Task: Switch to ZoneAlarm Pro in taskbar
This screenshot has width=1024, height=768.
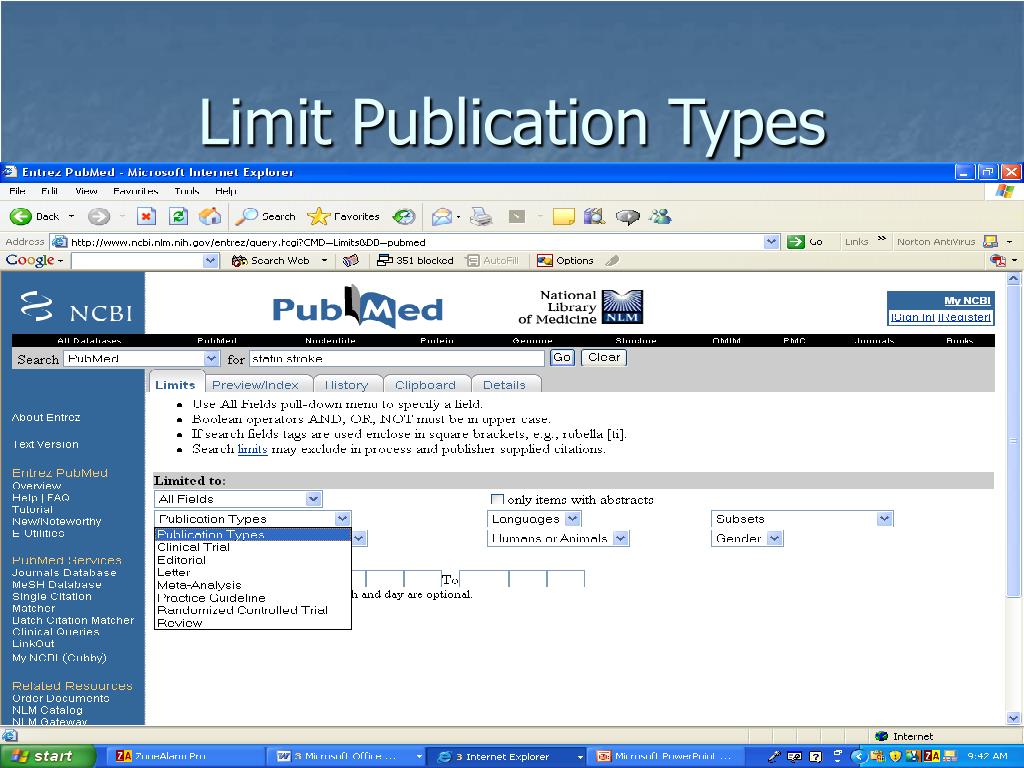Action: click(183, 756)
